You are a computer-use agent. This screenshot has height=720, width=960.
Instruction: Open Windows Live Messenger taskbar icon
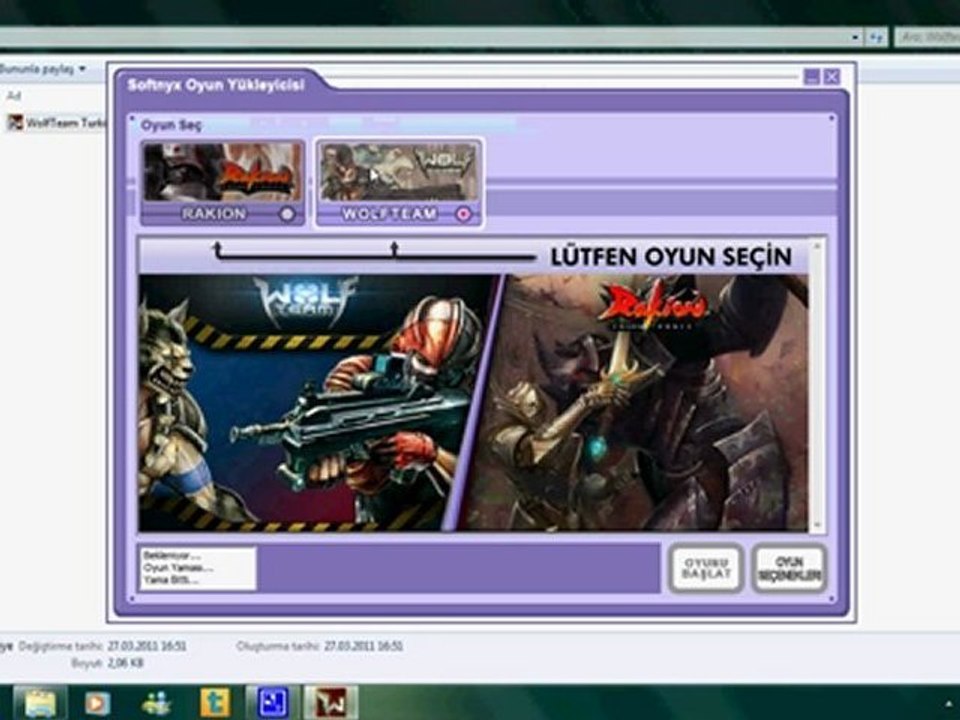pyautogui.click(x=156, y=703)
